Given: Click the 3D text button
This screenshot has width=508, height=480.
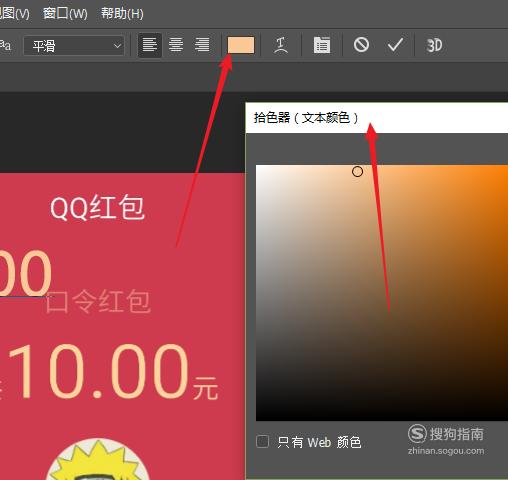Looking at the screenshot, I should [434, 45].
